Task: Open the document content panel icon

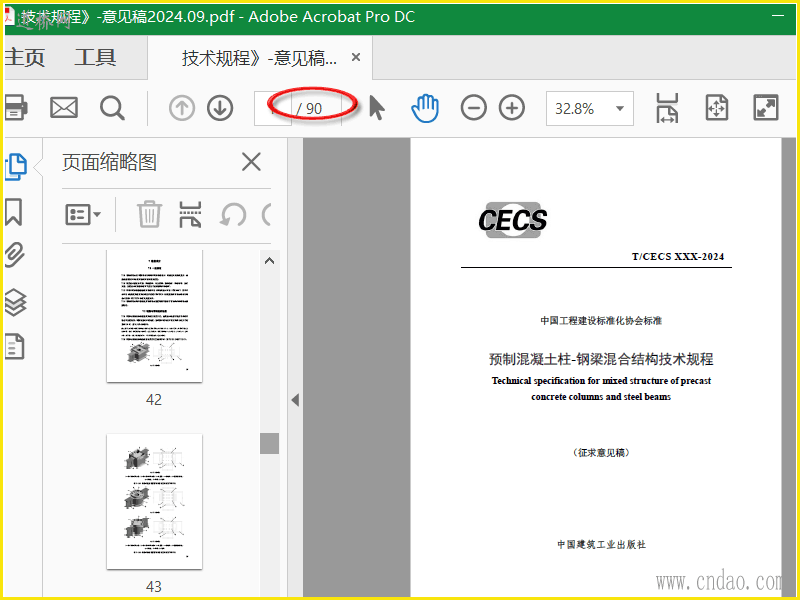Action: coord(15,346)
